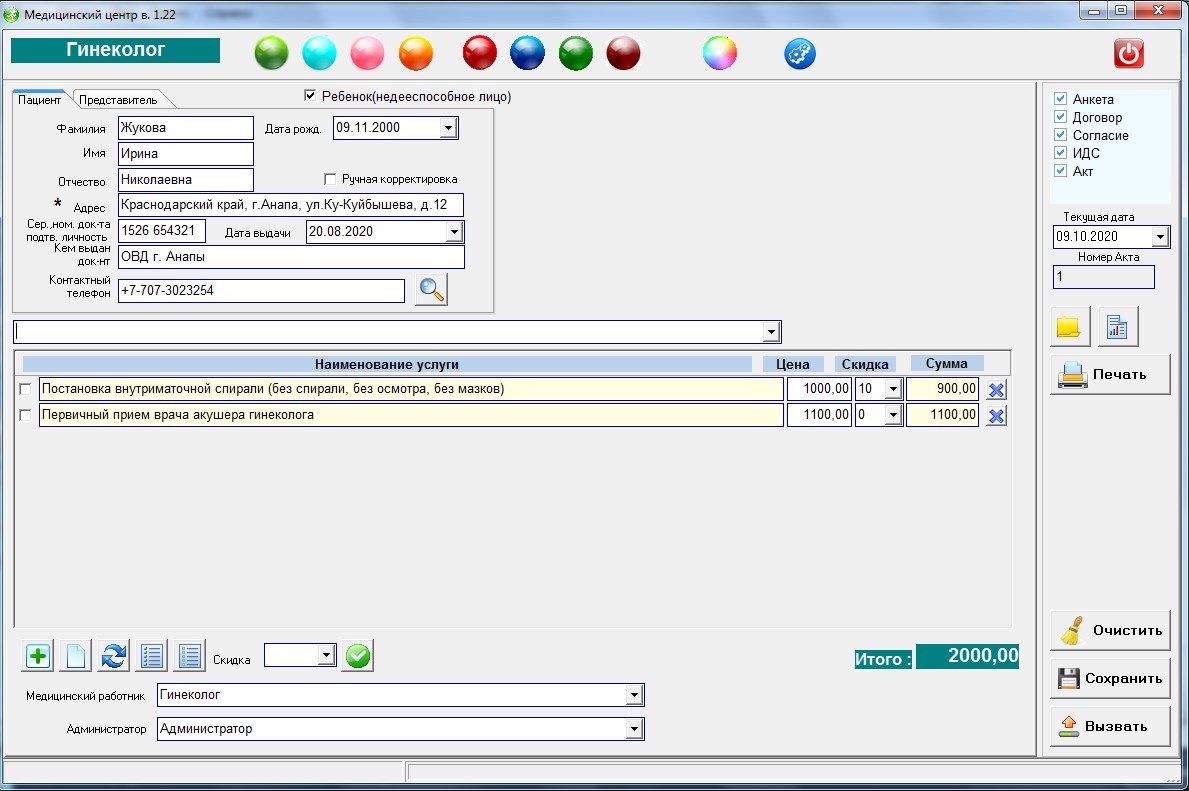This screenshot has width=1189, height=791.
Task: Open the report chart document icon
Action: (x=1118, y=327)
